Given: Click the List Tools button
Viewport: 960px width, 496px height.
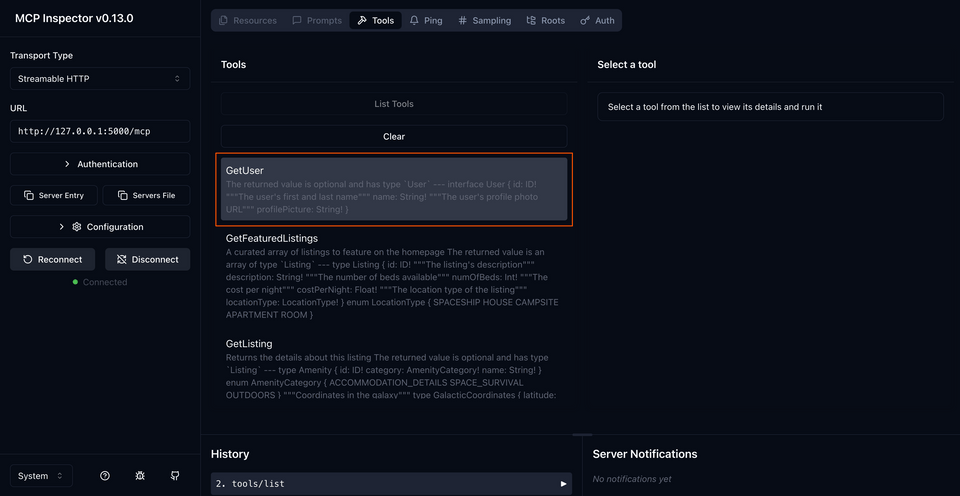Looking at the screenshot, I should (x=394, y=104).
